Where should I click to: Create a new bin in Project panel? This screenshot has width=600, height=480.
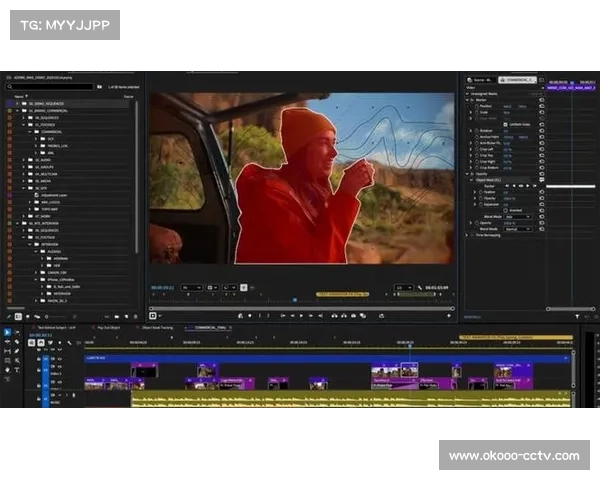[117, 317]
